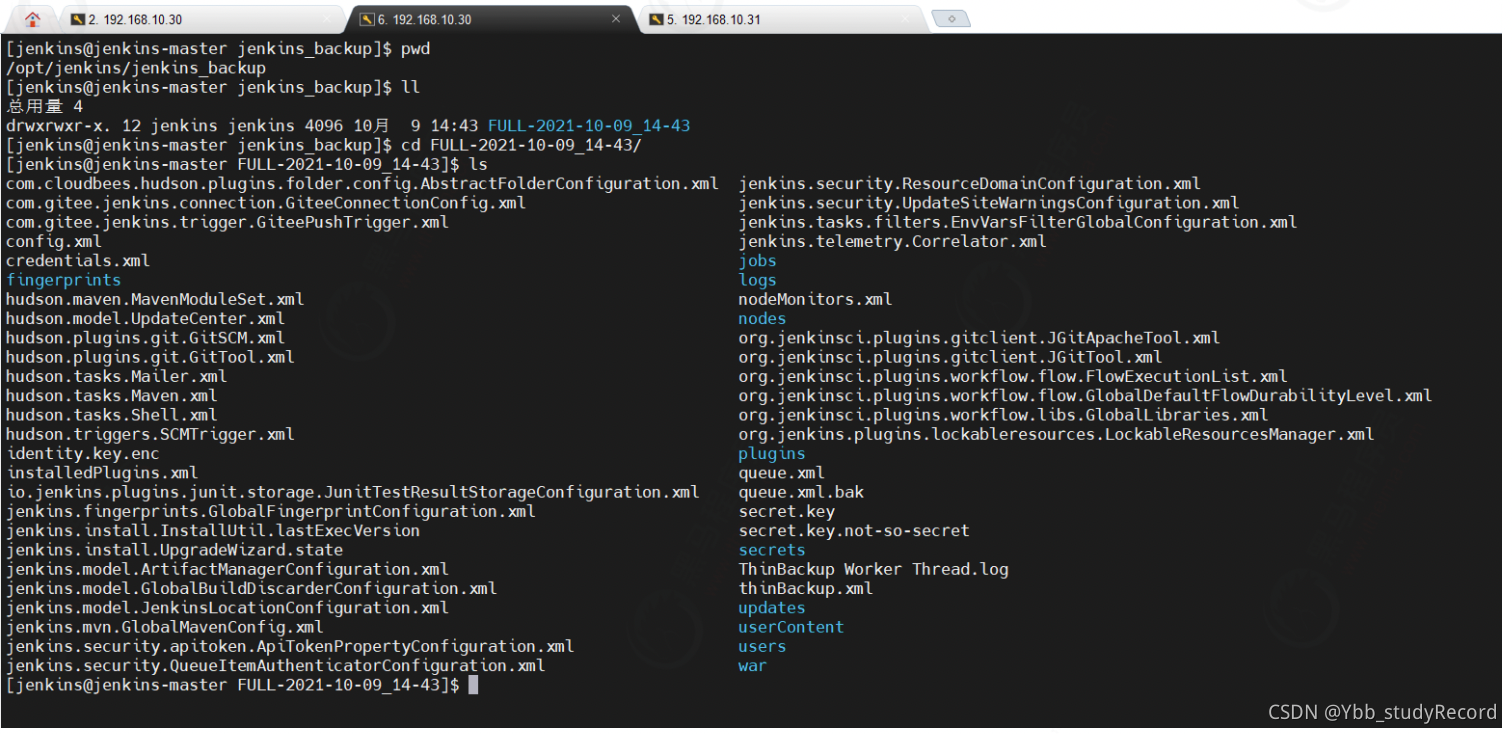This screenshot has width=1512, height=734.
Task: Click credentials.xml in the file list
Action: coord(78,261)
